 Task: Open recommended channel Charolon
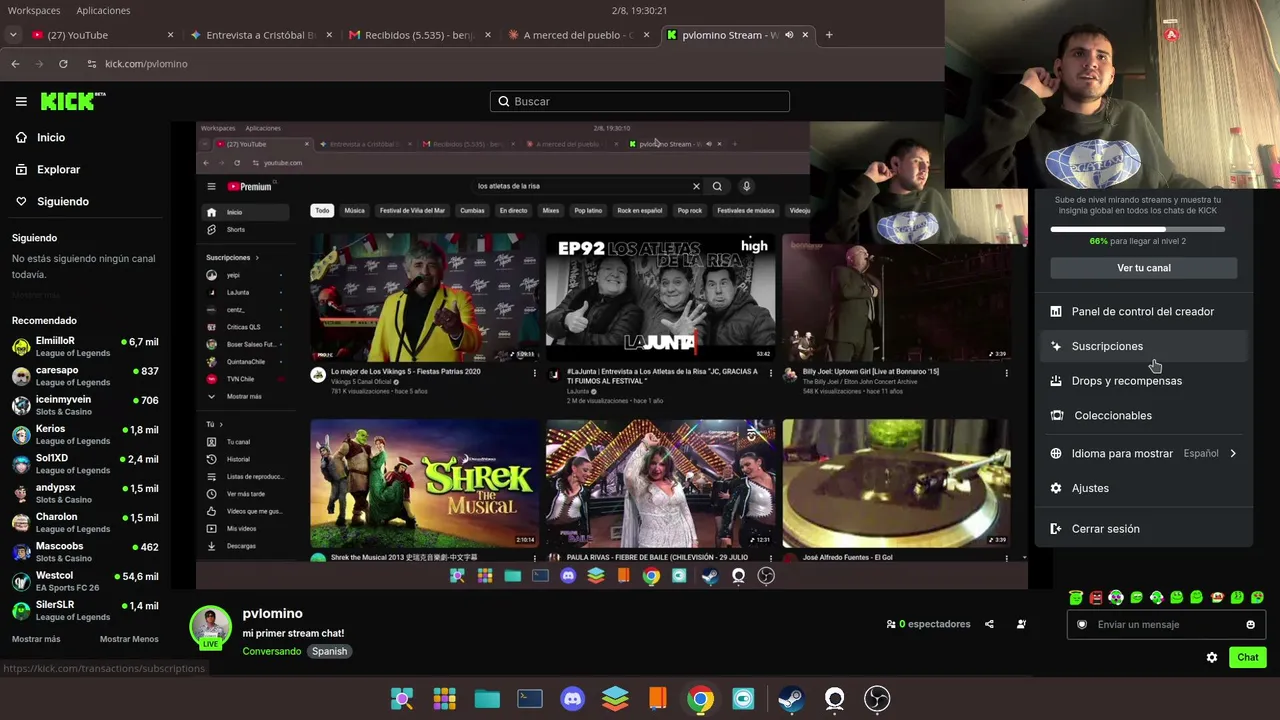coord(85,522)
